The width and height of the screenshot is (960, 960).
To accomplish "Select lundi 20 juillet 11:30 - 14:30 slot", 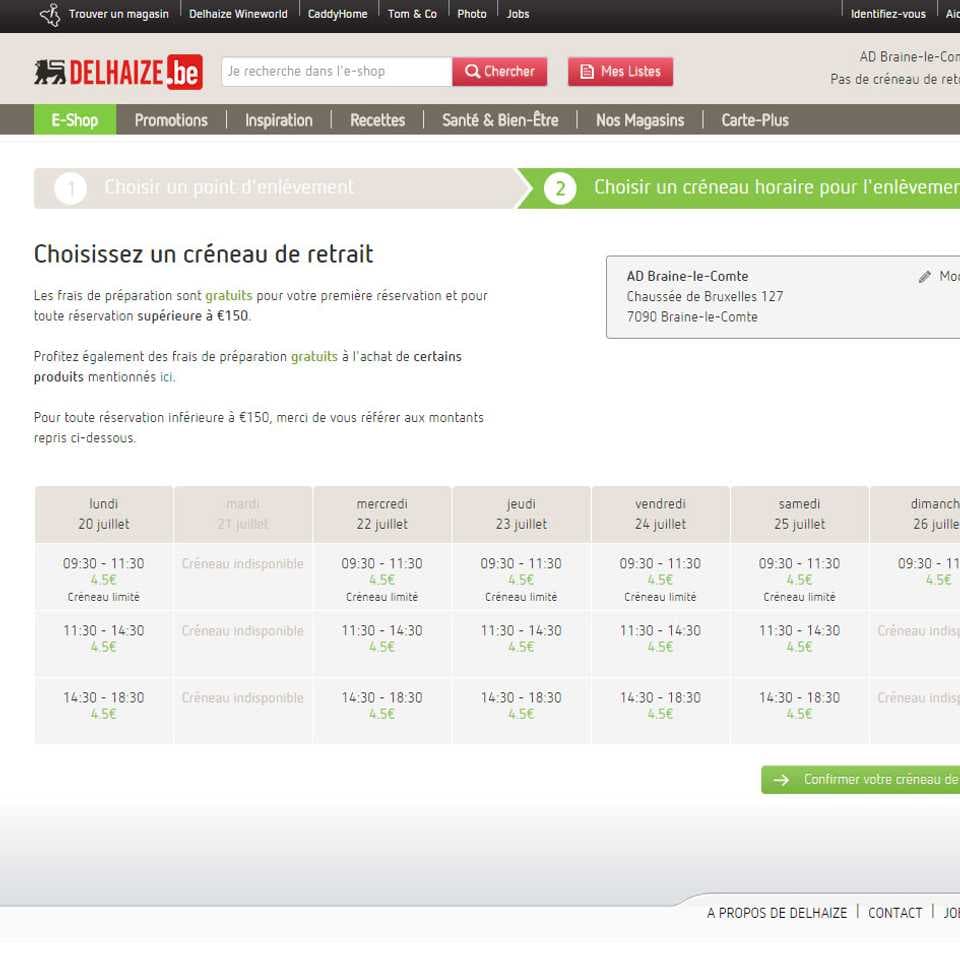I will 103,643.
